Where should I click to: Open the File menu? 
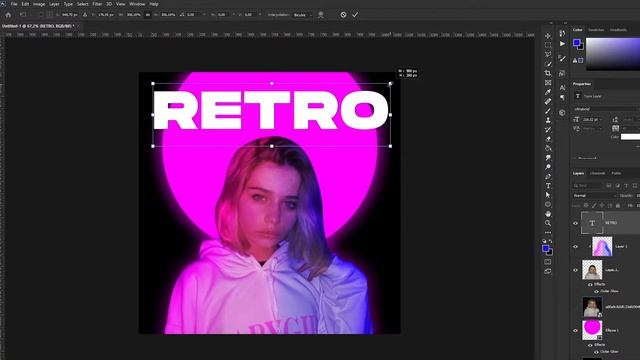(x=14, y=4)
